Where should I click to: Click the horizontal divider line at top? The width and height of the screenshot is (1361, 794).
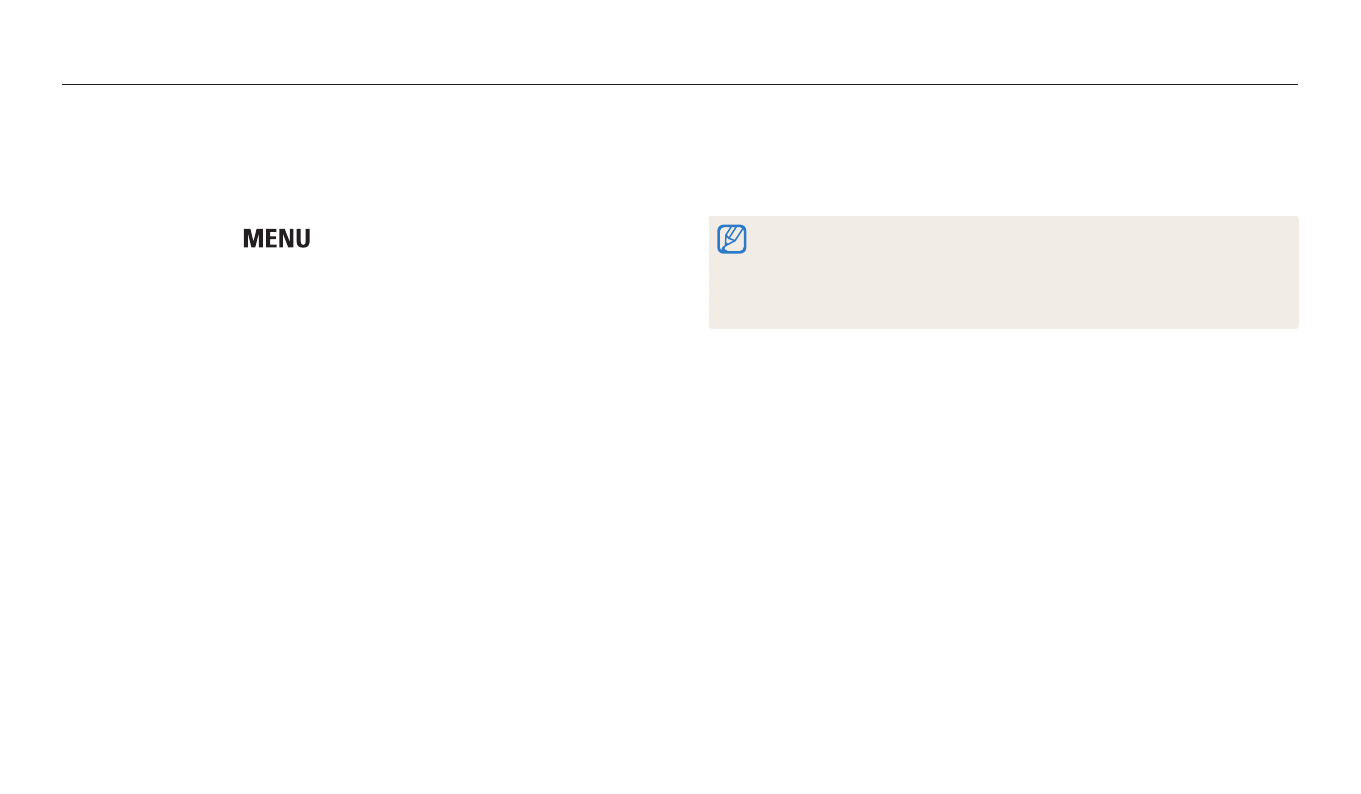[x=680, y=85]
